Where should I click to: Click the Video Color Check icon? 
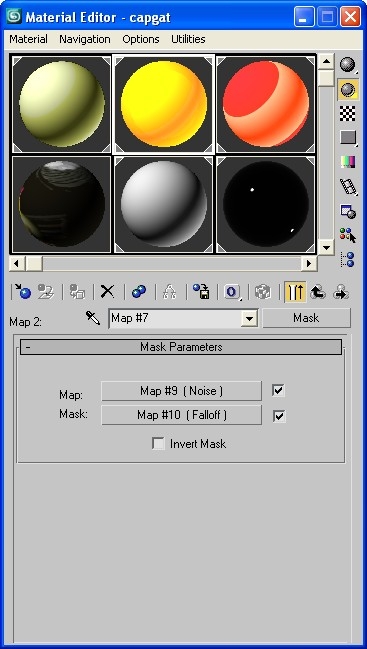click(x=348, y=162)
